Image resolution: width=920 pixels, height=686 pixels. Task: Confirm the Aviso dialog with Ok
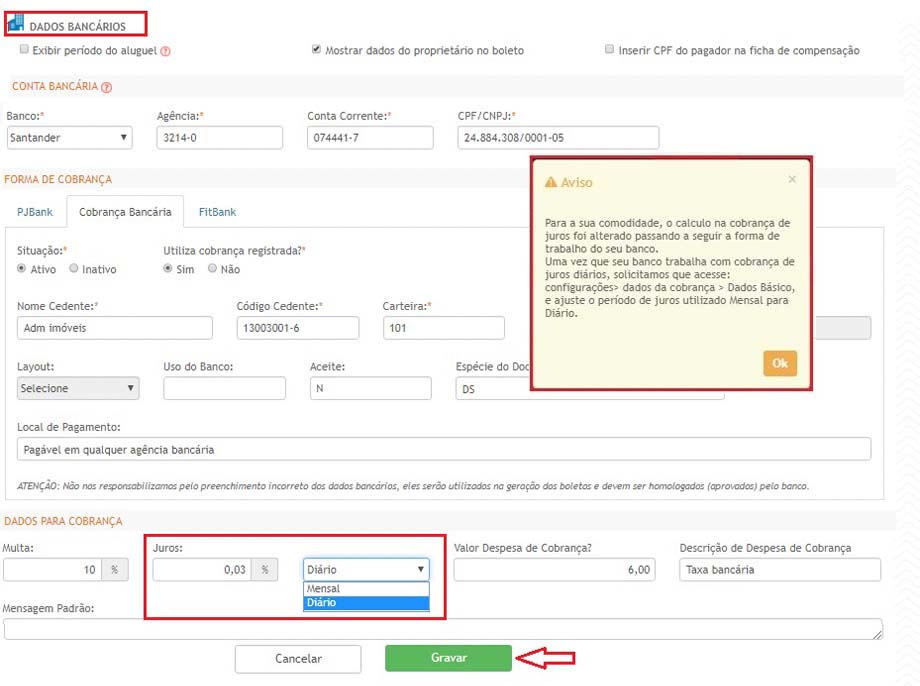pos(779,363)
